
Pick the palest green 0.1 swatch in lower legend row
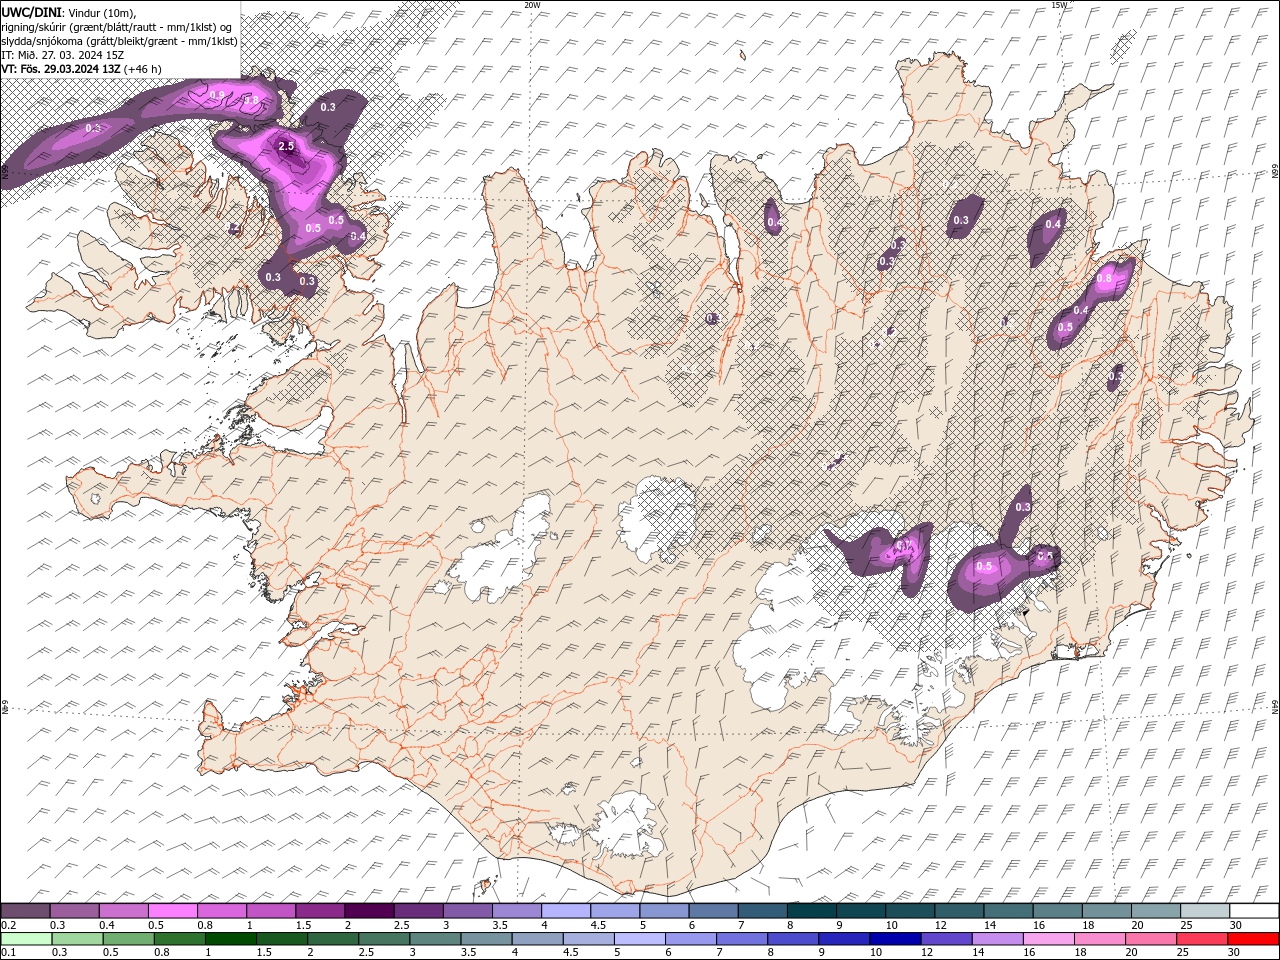point(26,939)
